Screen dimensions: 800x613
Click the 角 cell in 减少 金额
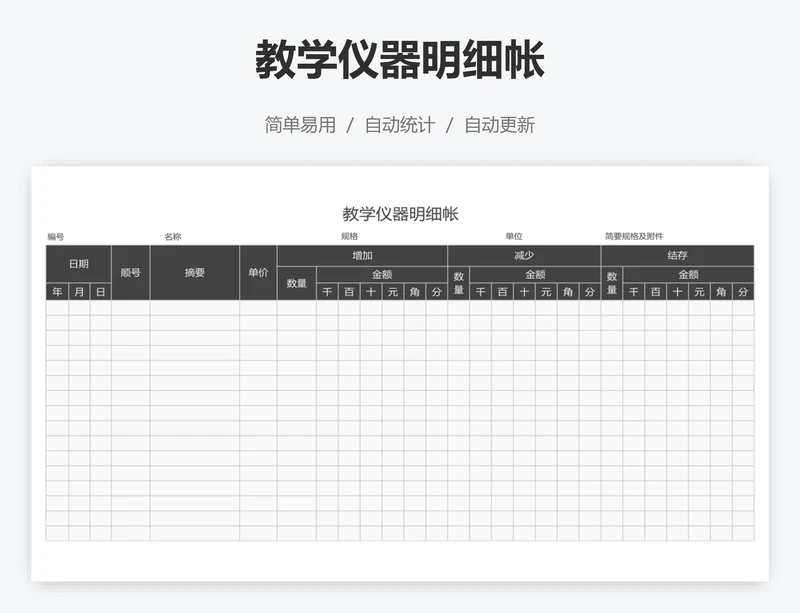568,291
